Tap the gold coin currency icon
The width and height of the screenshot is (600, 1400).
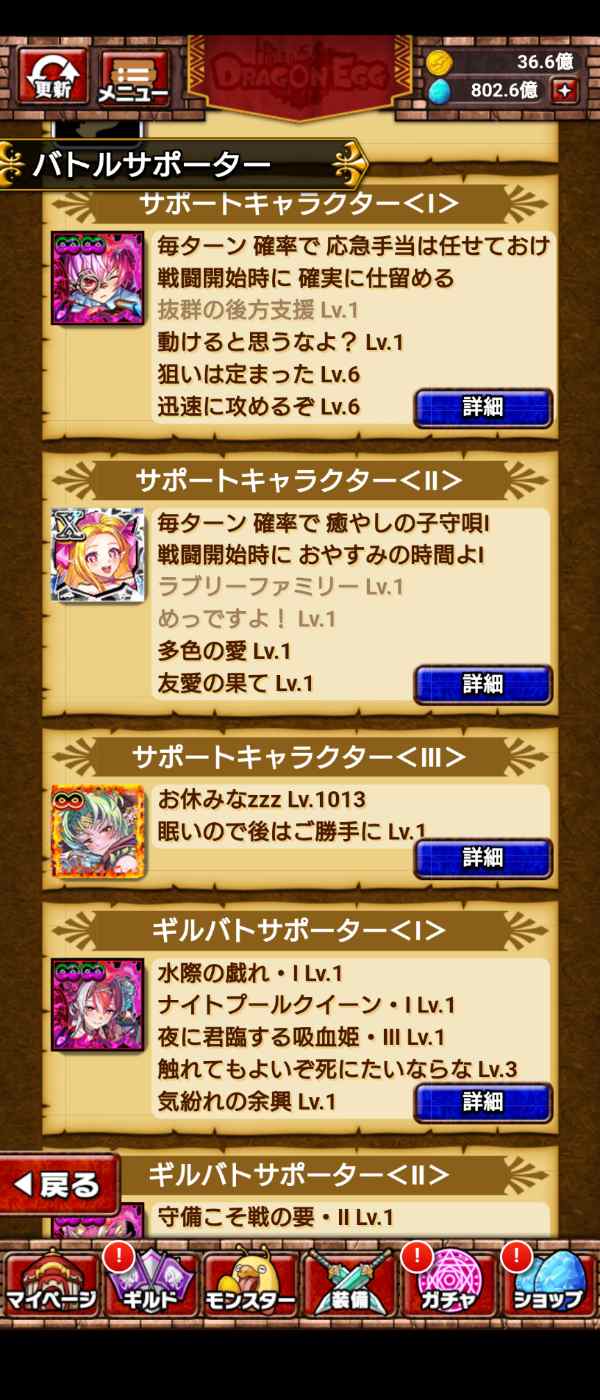pos(439,62)
